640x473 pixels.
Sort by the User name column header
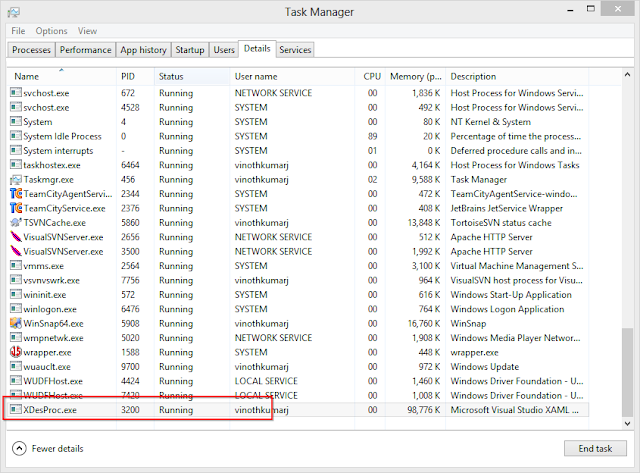point(292,76)
